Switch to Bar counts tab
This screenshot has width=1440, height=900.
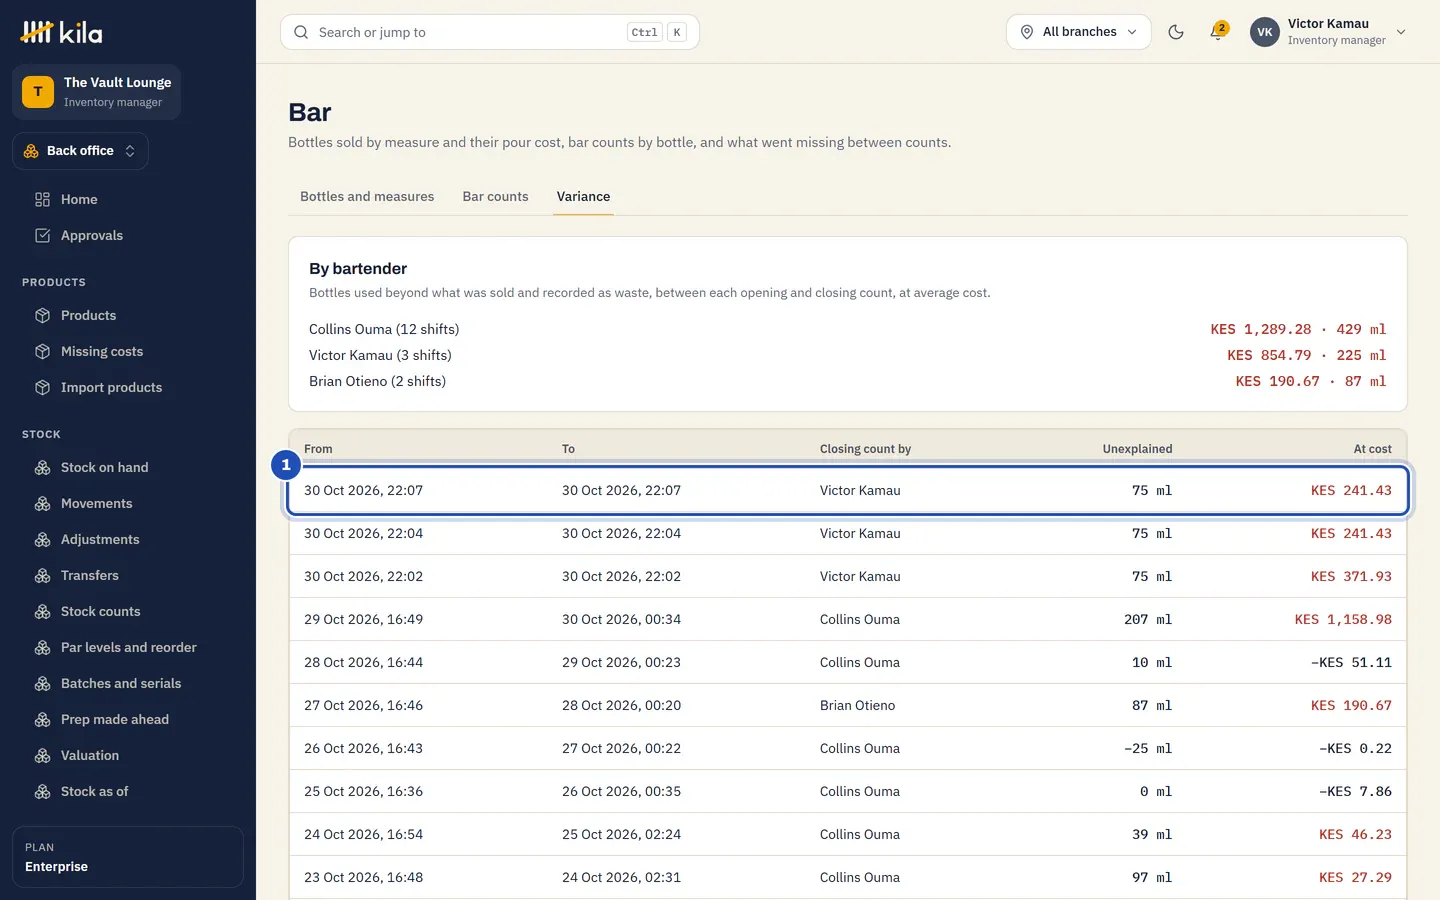tap(495, 196)
